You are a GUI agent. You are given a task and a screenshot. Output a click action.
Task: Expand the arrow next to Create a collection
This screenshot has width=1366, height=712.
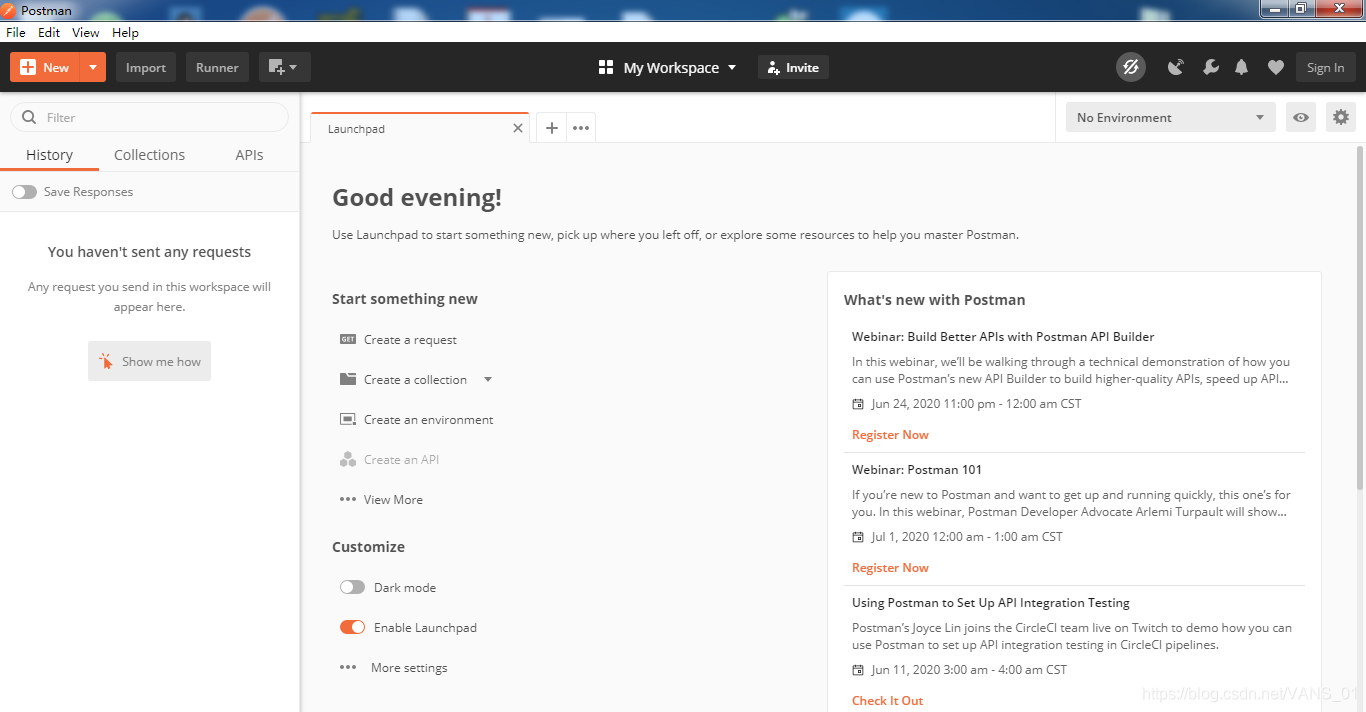pos(488,380)
